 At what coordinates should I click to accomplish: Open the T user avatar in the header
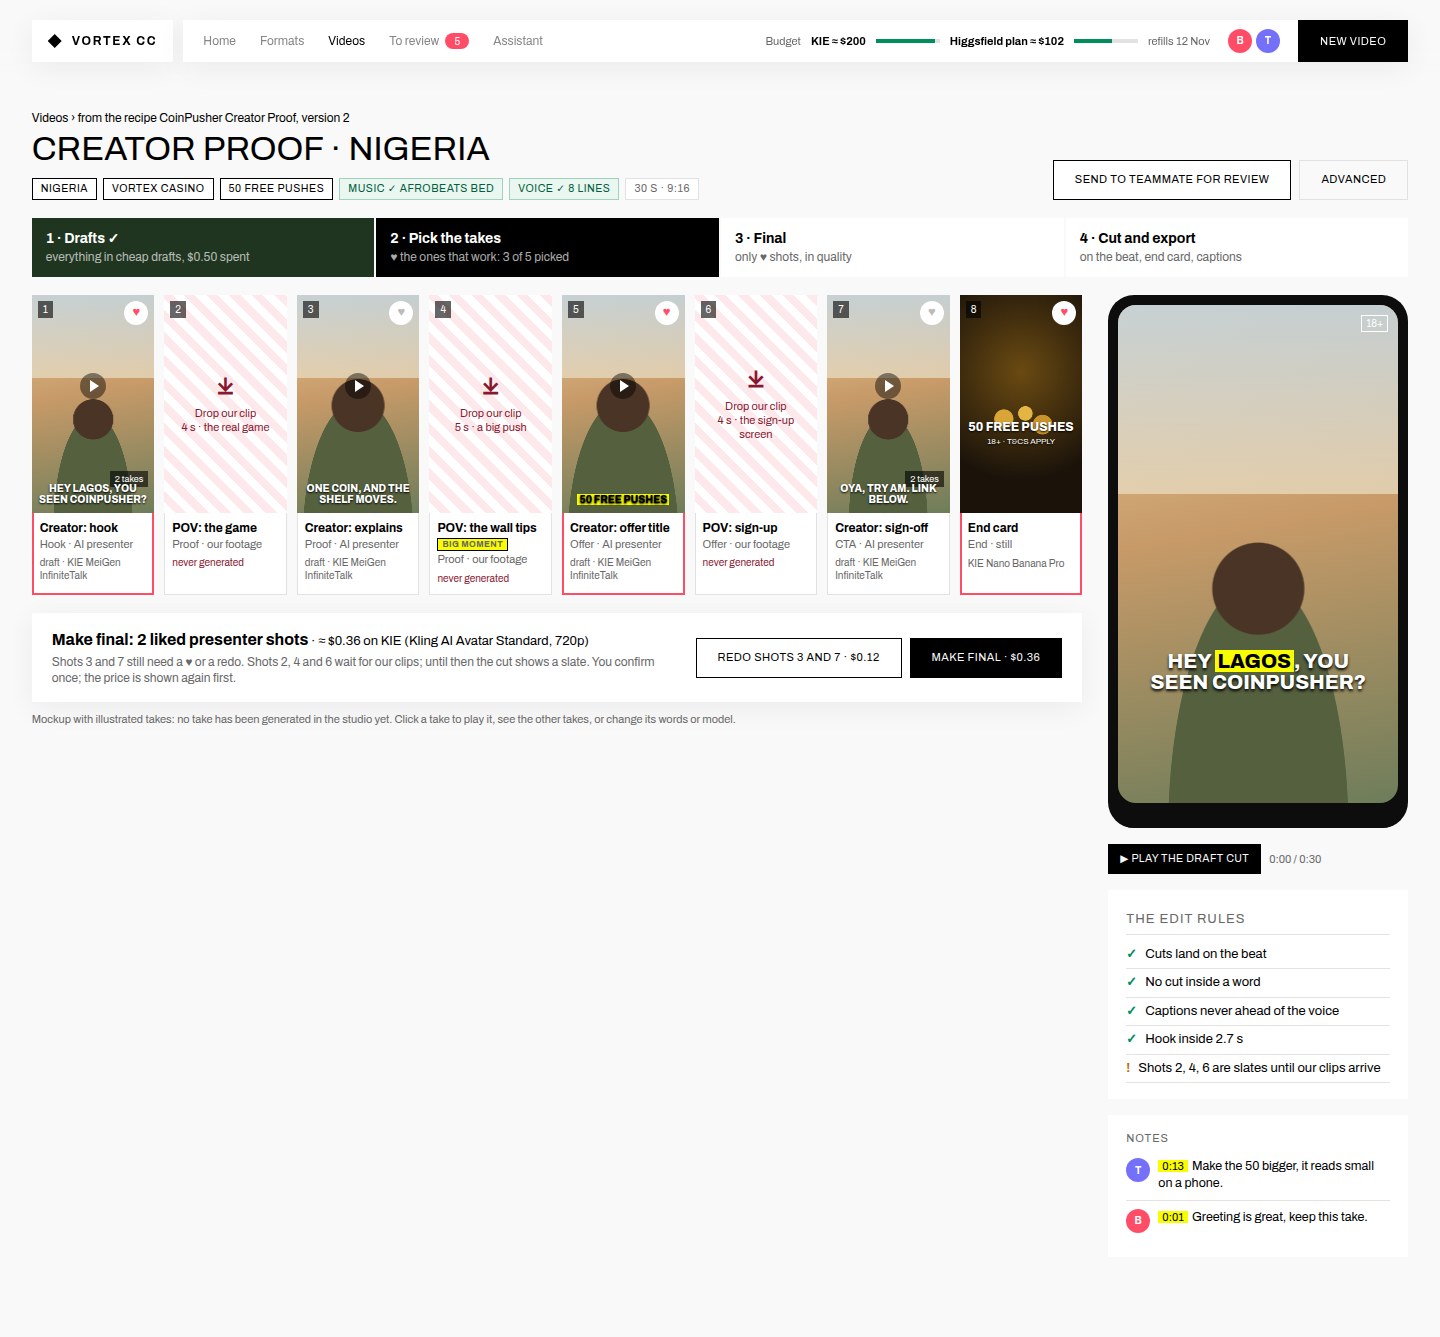[x=1268, y=41]
